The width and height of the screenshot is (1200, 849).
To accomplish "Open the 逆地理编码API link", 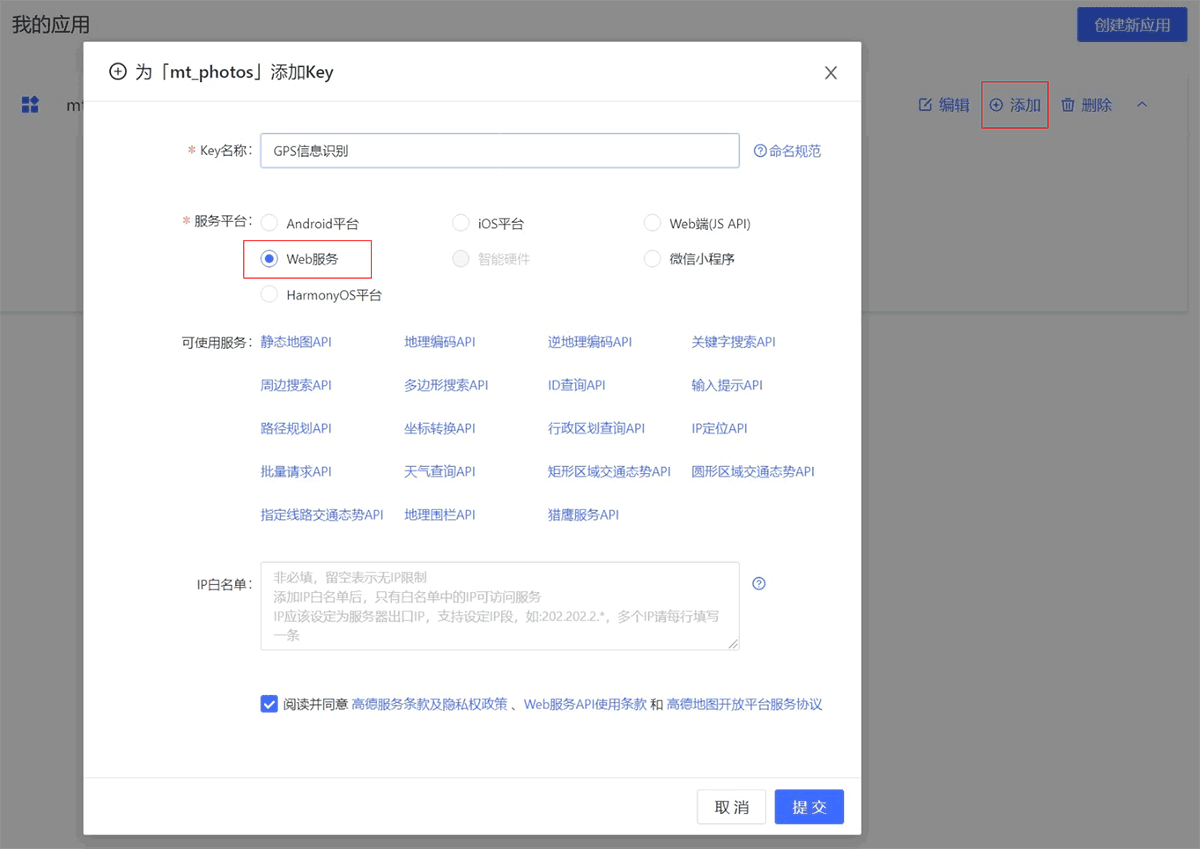I will (x=590, y=342).
